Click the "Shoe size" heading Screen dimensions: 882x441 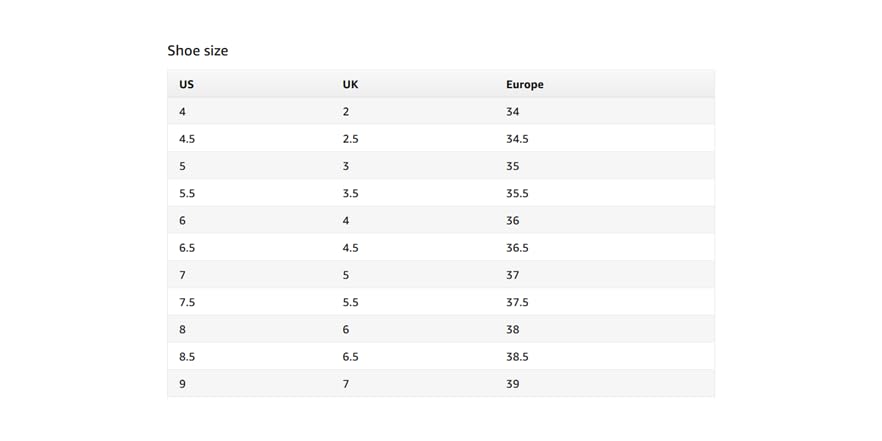(197, 50)
